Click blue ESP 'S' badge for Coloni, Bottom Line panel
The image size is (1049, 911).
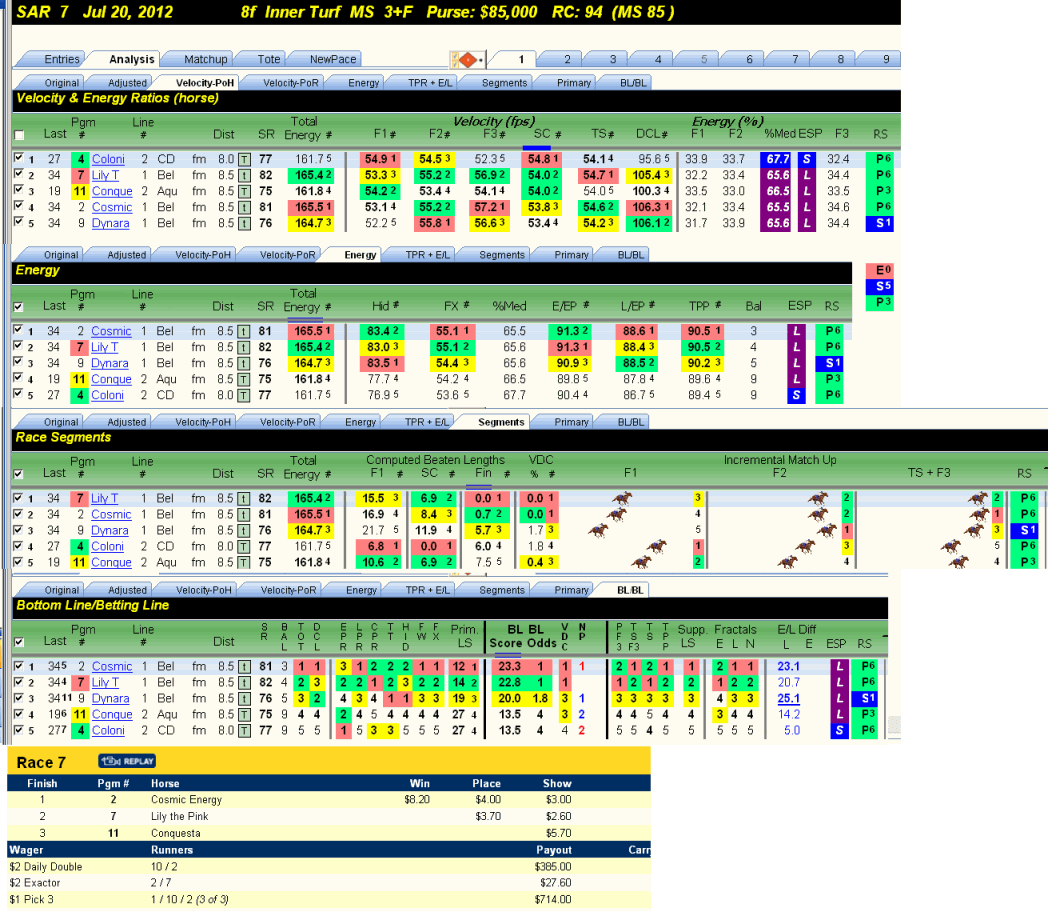(x=840, y=730)
